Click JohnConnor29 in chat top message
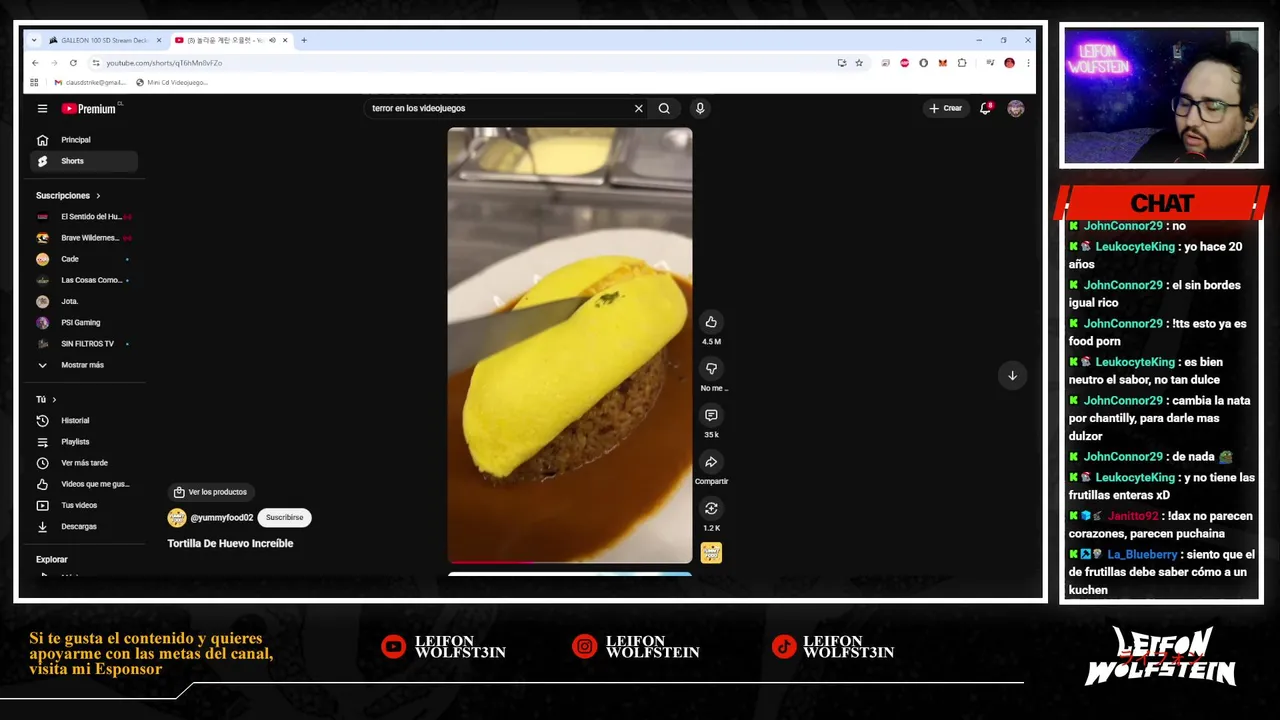The width and height of the screenshot is (1280, 720). [x=1123, y=226]
